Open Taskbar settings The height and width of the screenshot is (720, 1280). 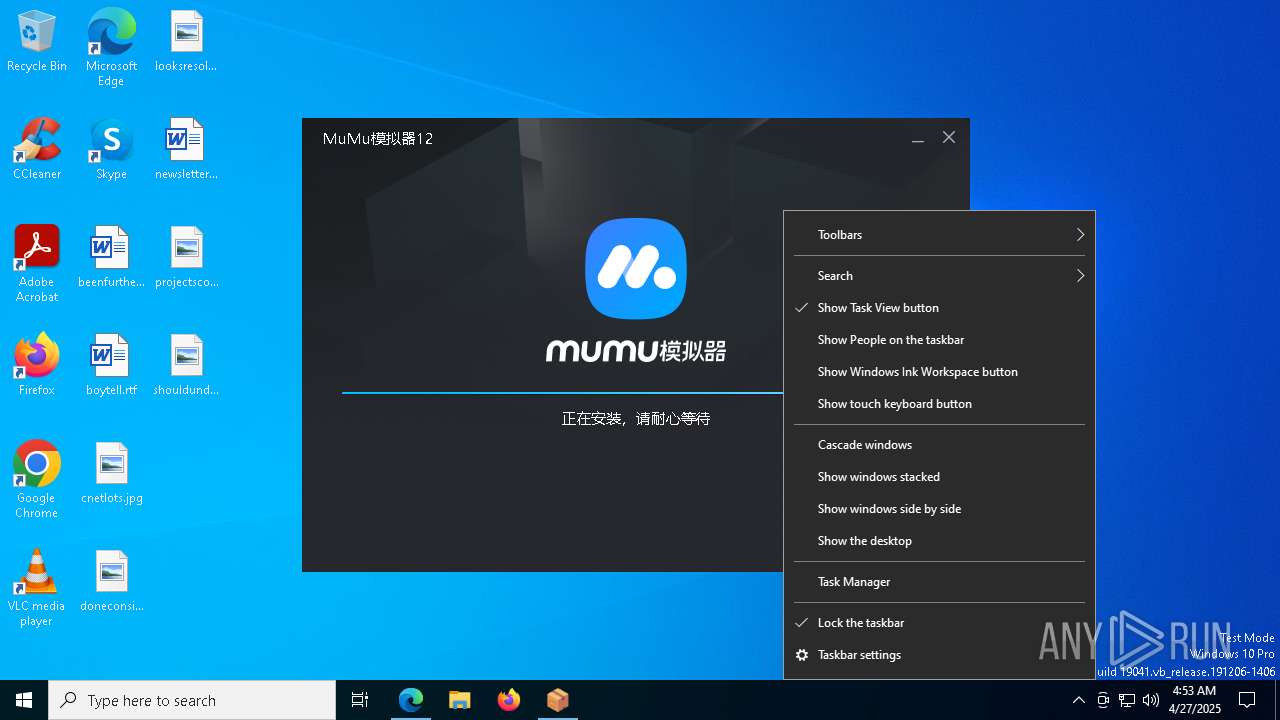pos(939,655)
